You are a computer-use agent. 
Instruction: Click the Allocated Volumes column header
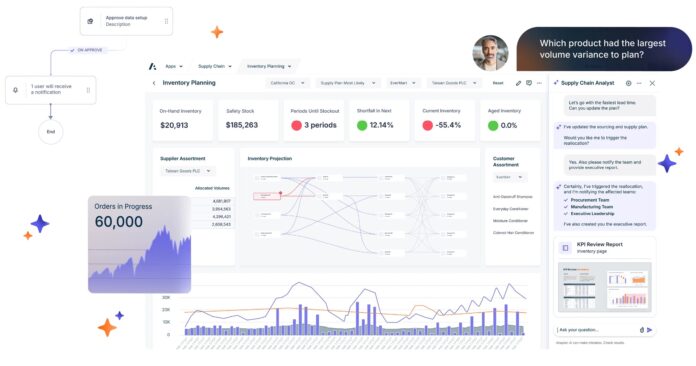212,188
